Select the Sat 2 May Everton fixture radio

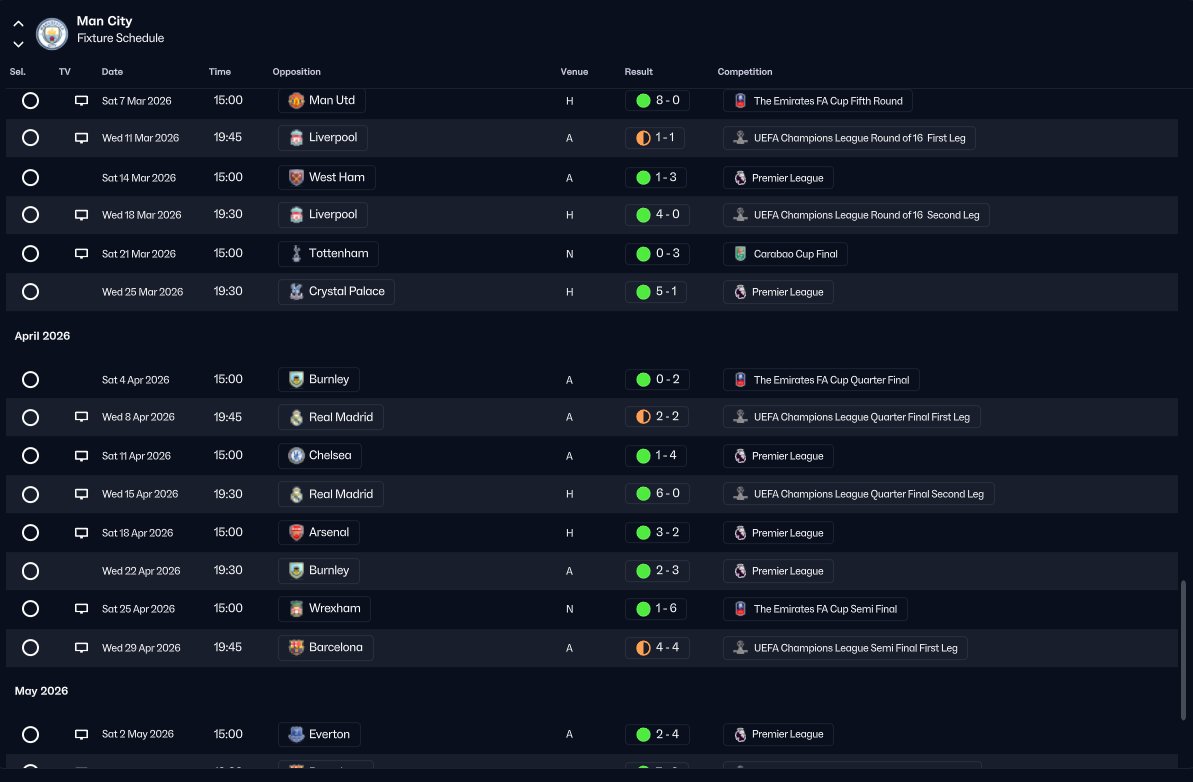(x=30, y=734)
